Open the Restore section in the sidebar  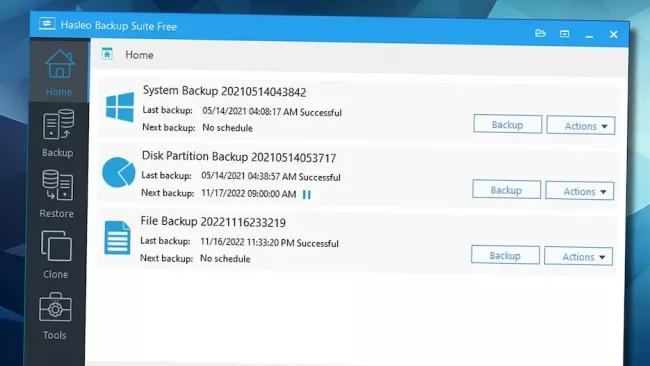click(57, 194)
